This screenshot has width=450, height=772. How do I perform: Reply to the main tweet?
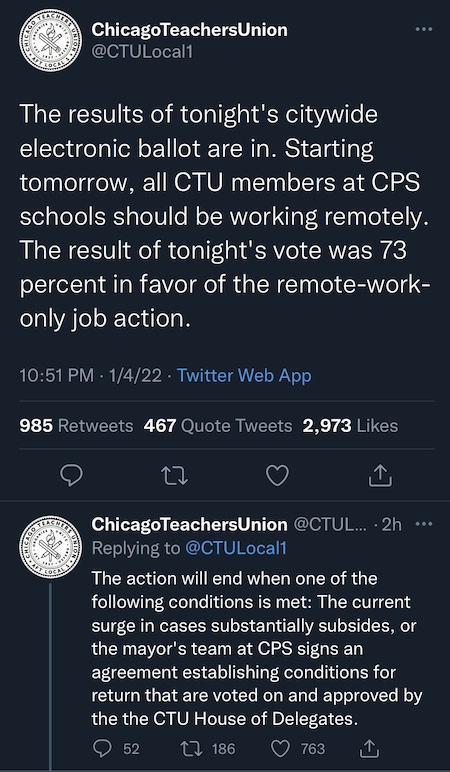tap(71, 476)
